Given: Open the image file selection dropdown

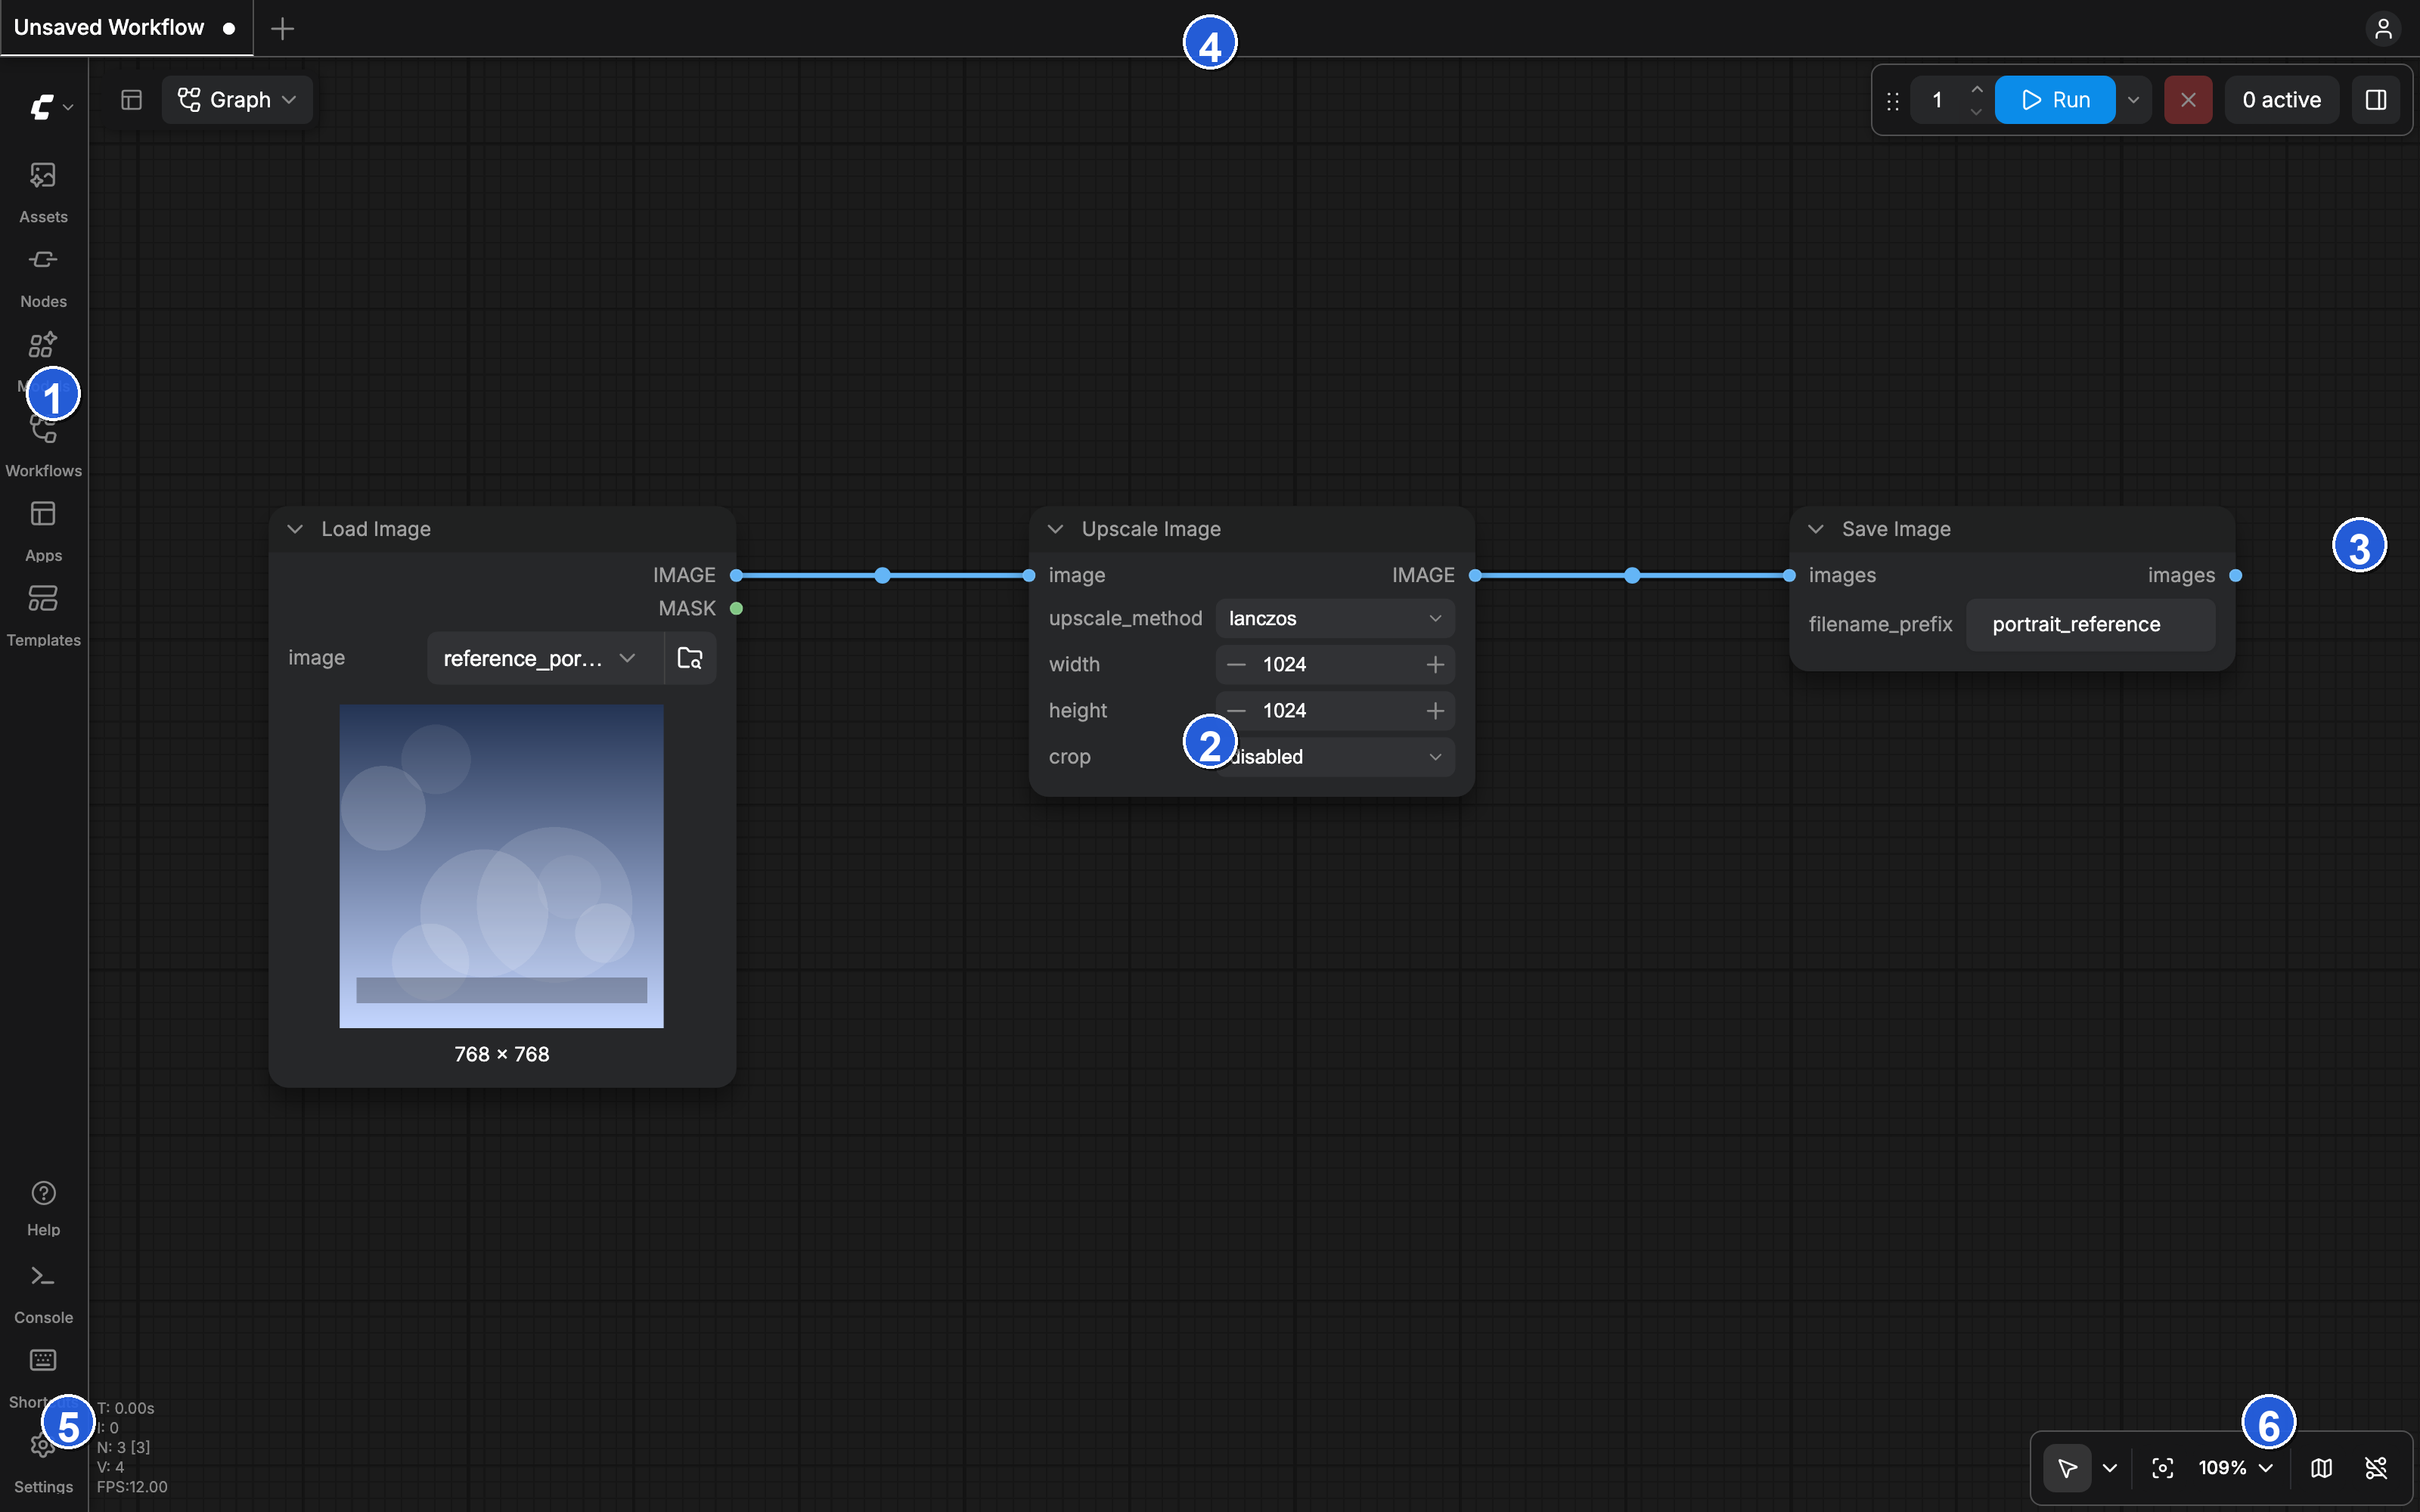Looking at the screenshot, I should click(x=545, y=658).
